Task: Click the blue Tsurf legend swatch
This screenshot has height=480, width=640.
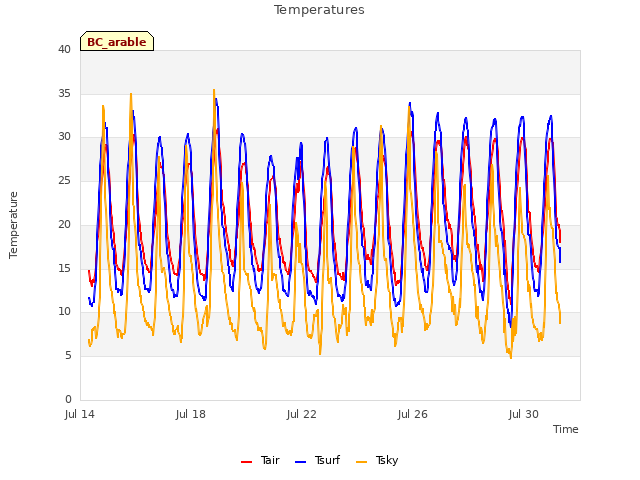Action: [300, 462]
